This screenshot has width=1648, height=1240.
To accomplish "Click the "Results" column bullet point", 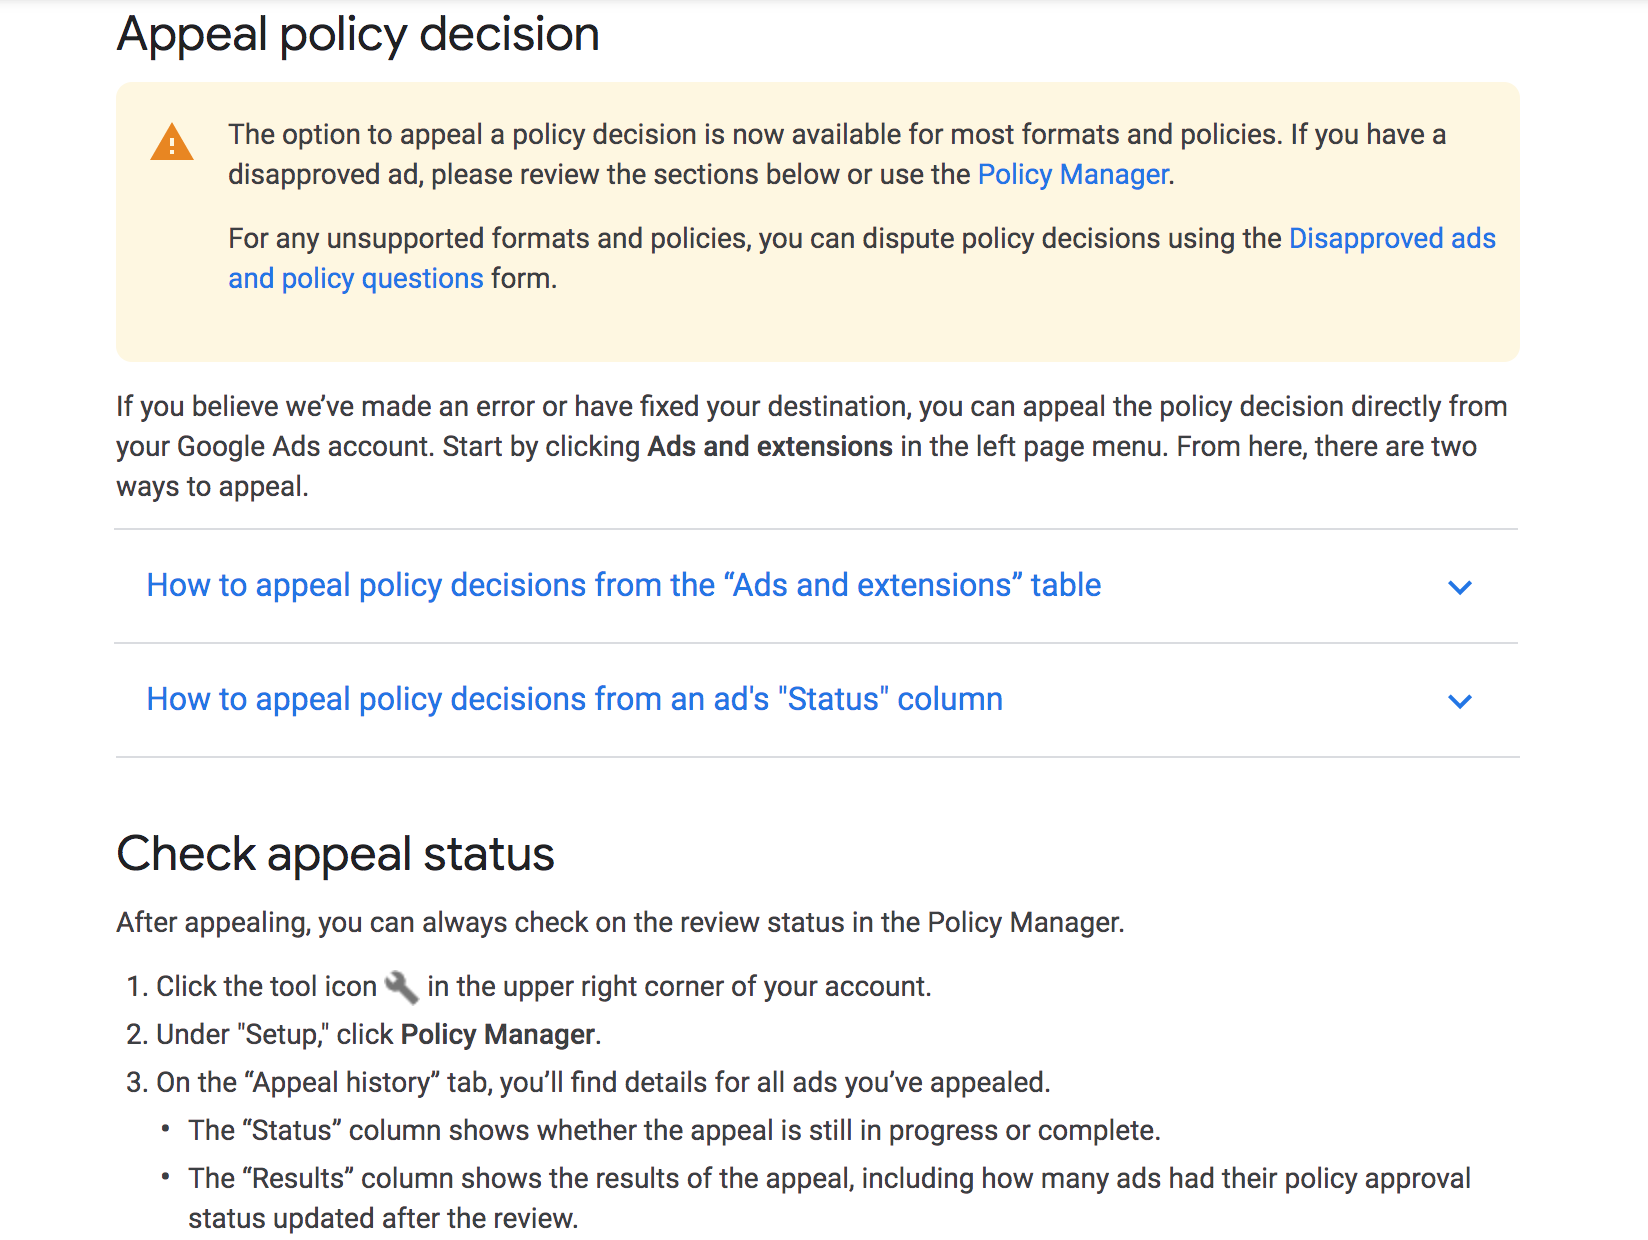I will point(828,1179).
